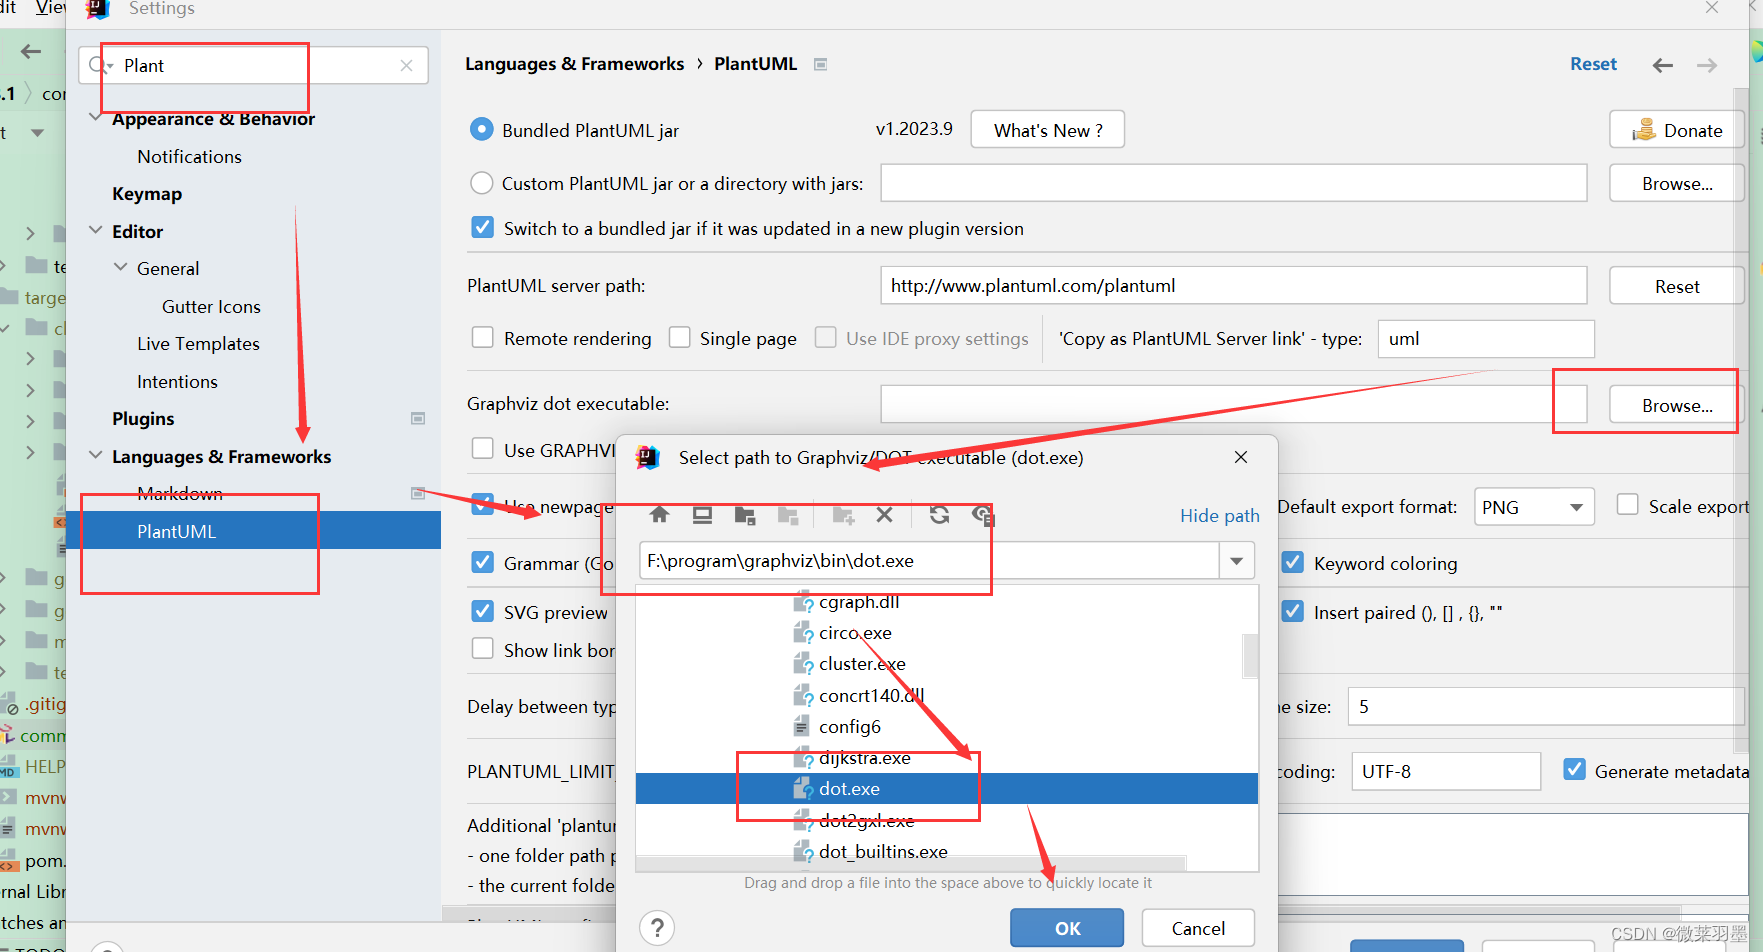Click the IntelliJ logo in path dialog title

(x=648, y=458)
